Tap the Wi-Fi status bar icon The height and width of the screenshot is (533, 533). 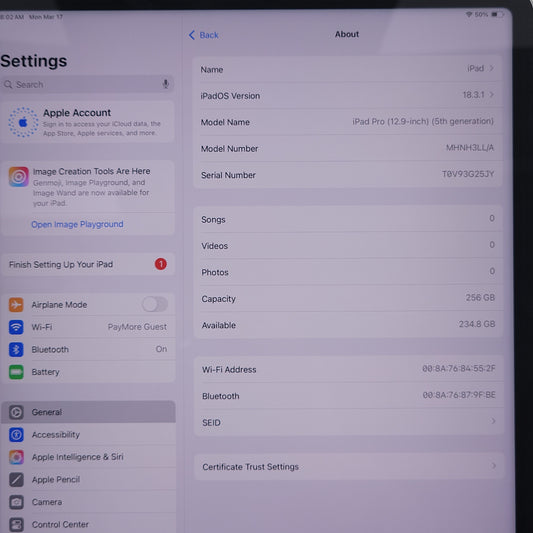[469, 14]
